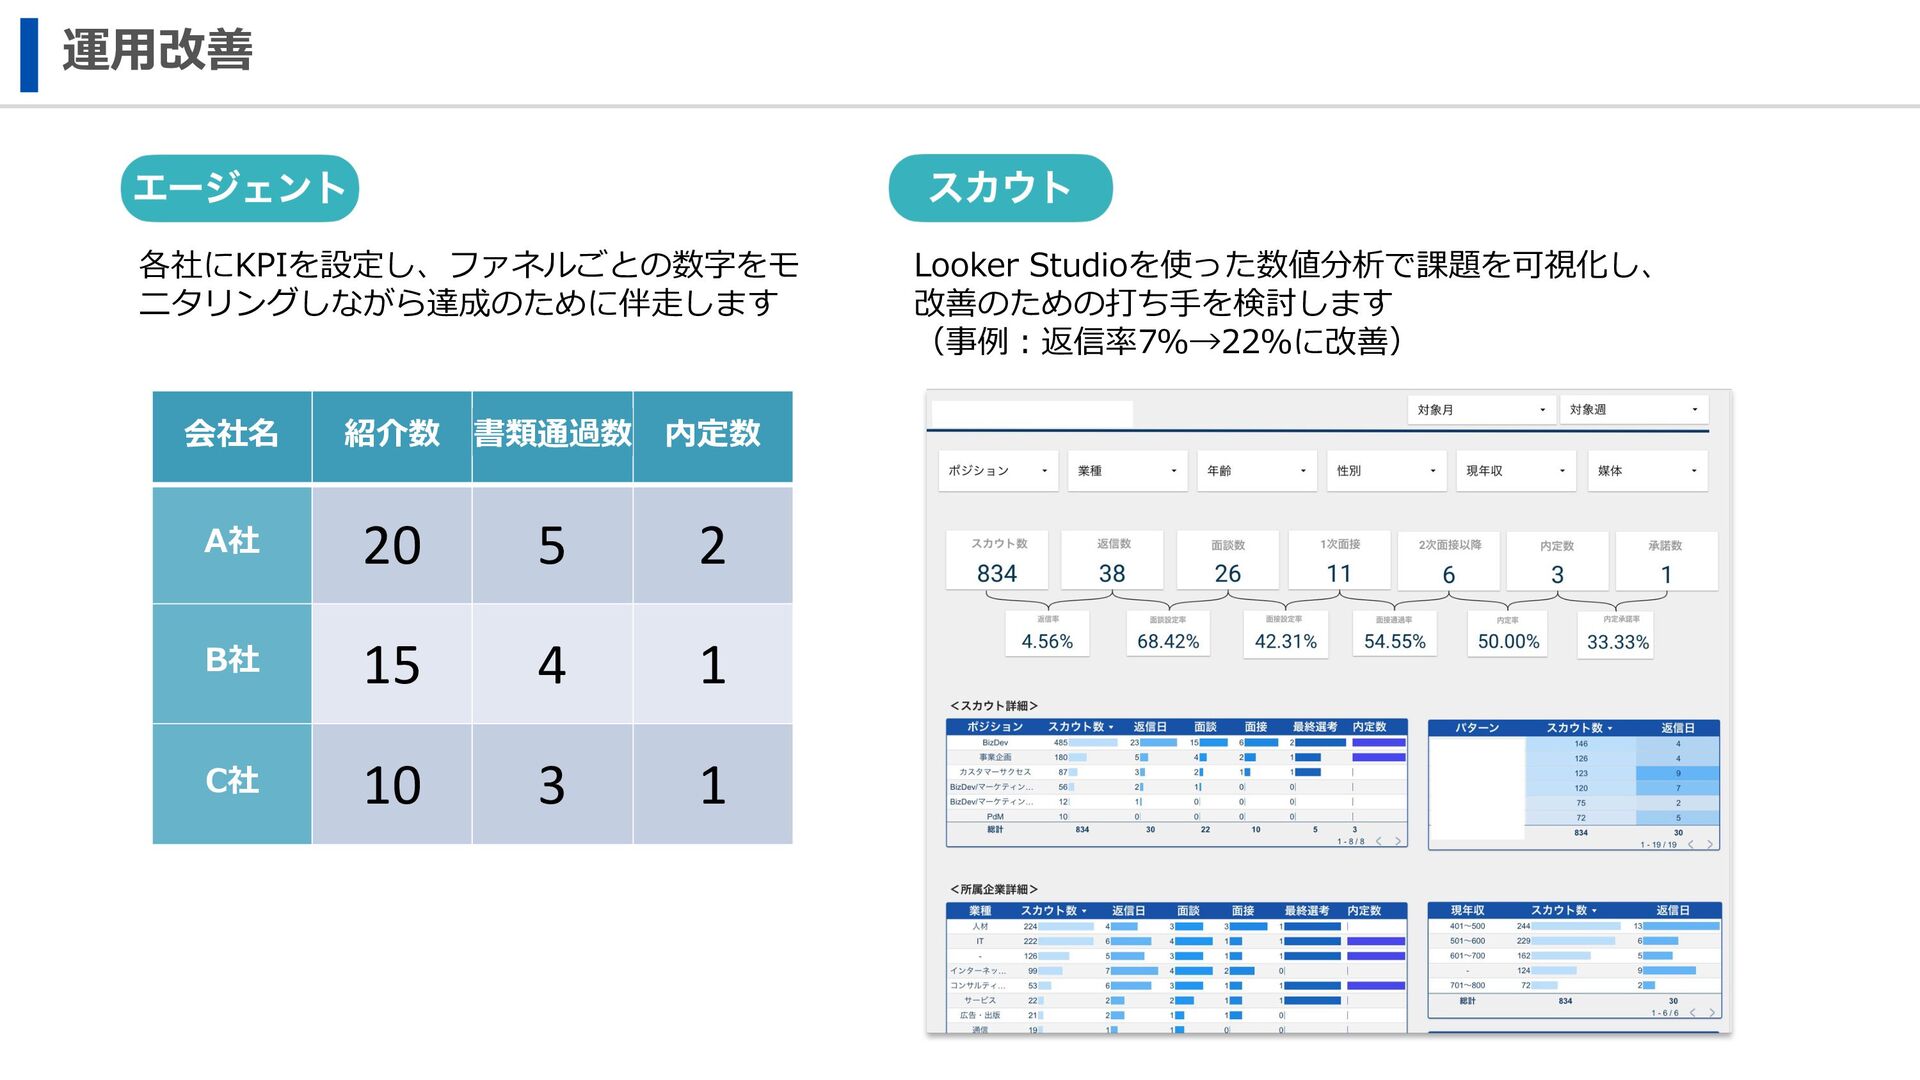Viewport: 1920px width, 1080px height.
Task: Go to next page of salary table
Action: [1711, 1013]
